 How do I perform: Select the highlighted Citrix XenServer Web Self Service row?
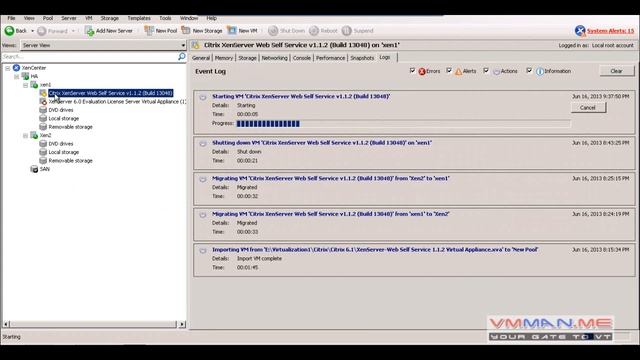(111, 93)
